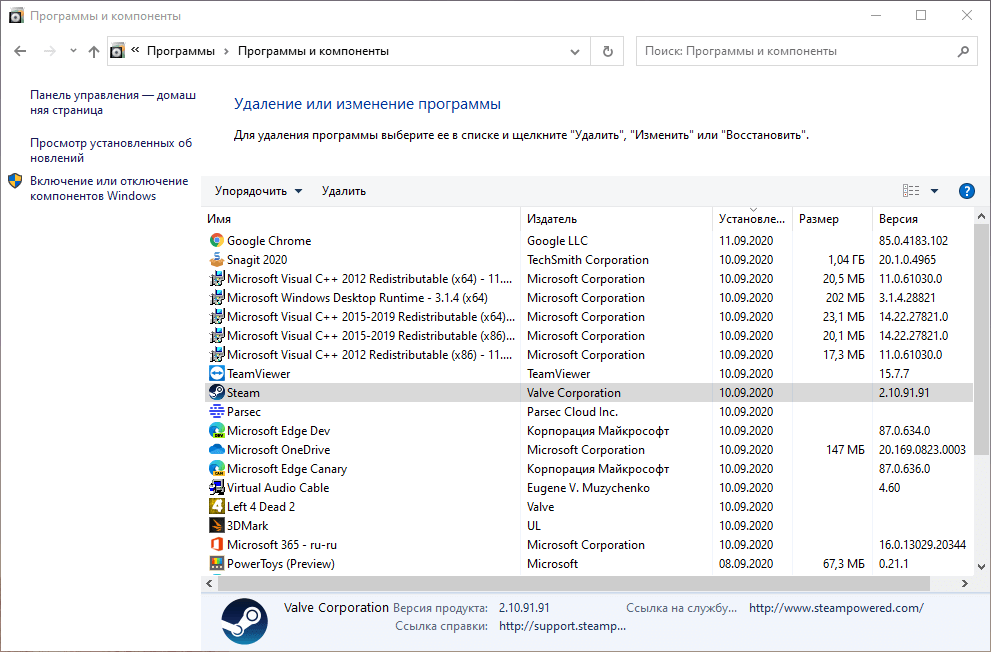Click the Parsec Cloud Inc. publisher cell
The image size is (991, 652).
click(573, 411)
